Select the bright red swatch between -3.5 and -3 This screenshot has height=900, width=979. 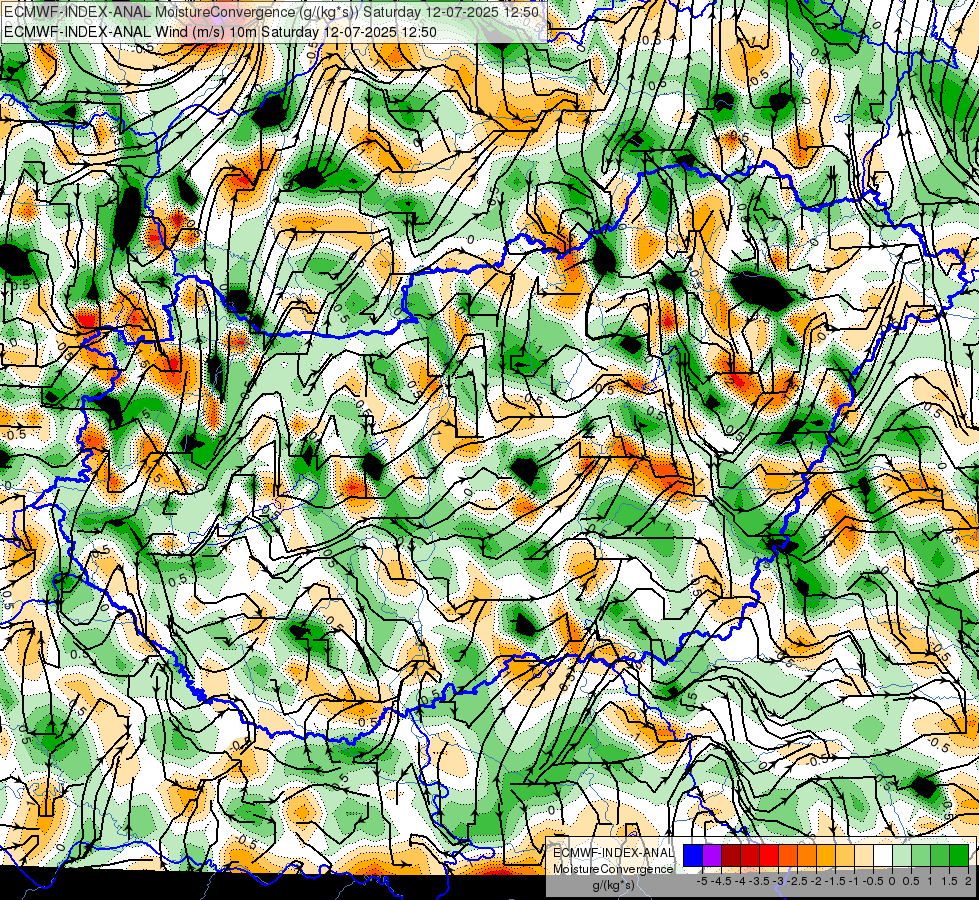coord(769,855)
